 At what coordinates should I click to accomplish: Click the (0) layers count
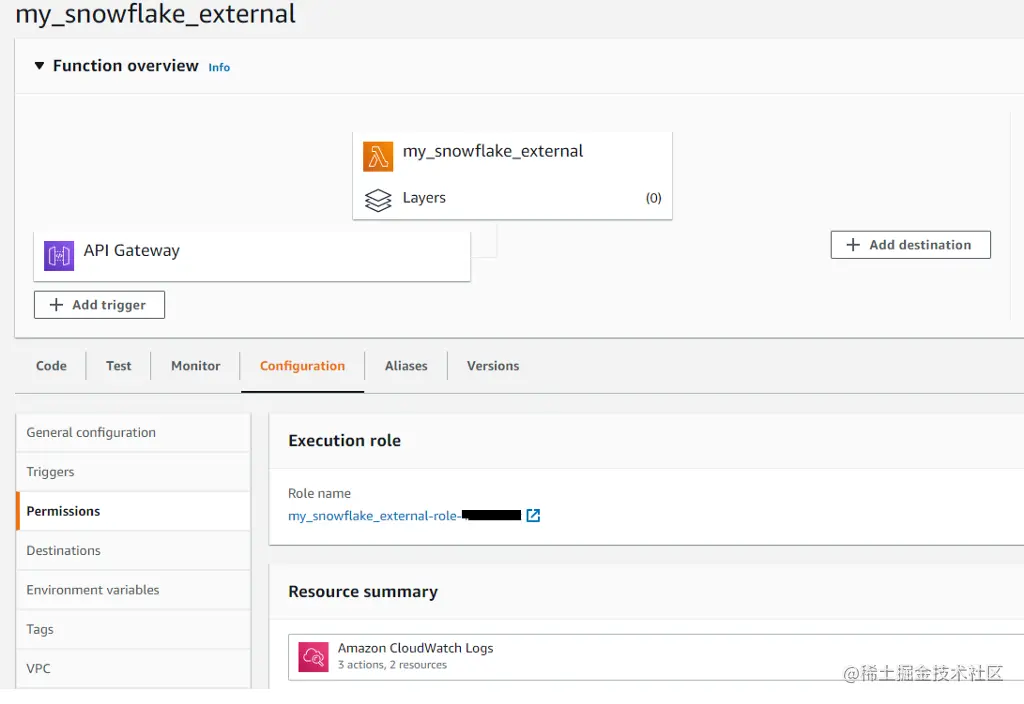click(x=653, y=198)
